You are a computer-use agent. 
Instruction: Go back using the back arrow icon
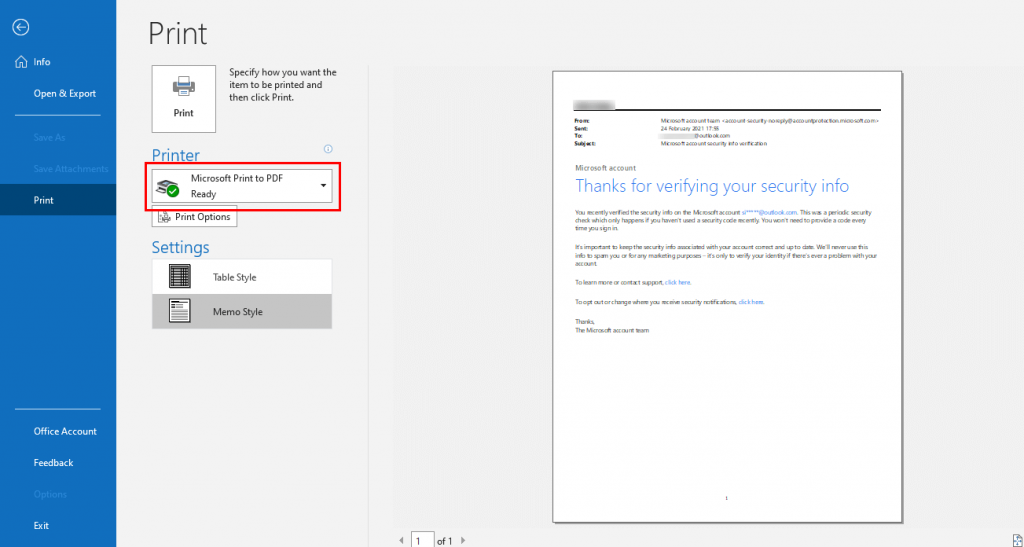[21, 27]
